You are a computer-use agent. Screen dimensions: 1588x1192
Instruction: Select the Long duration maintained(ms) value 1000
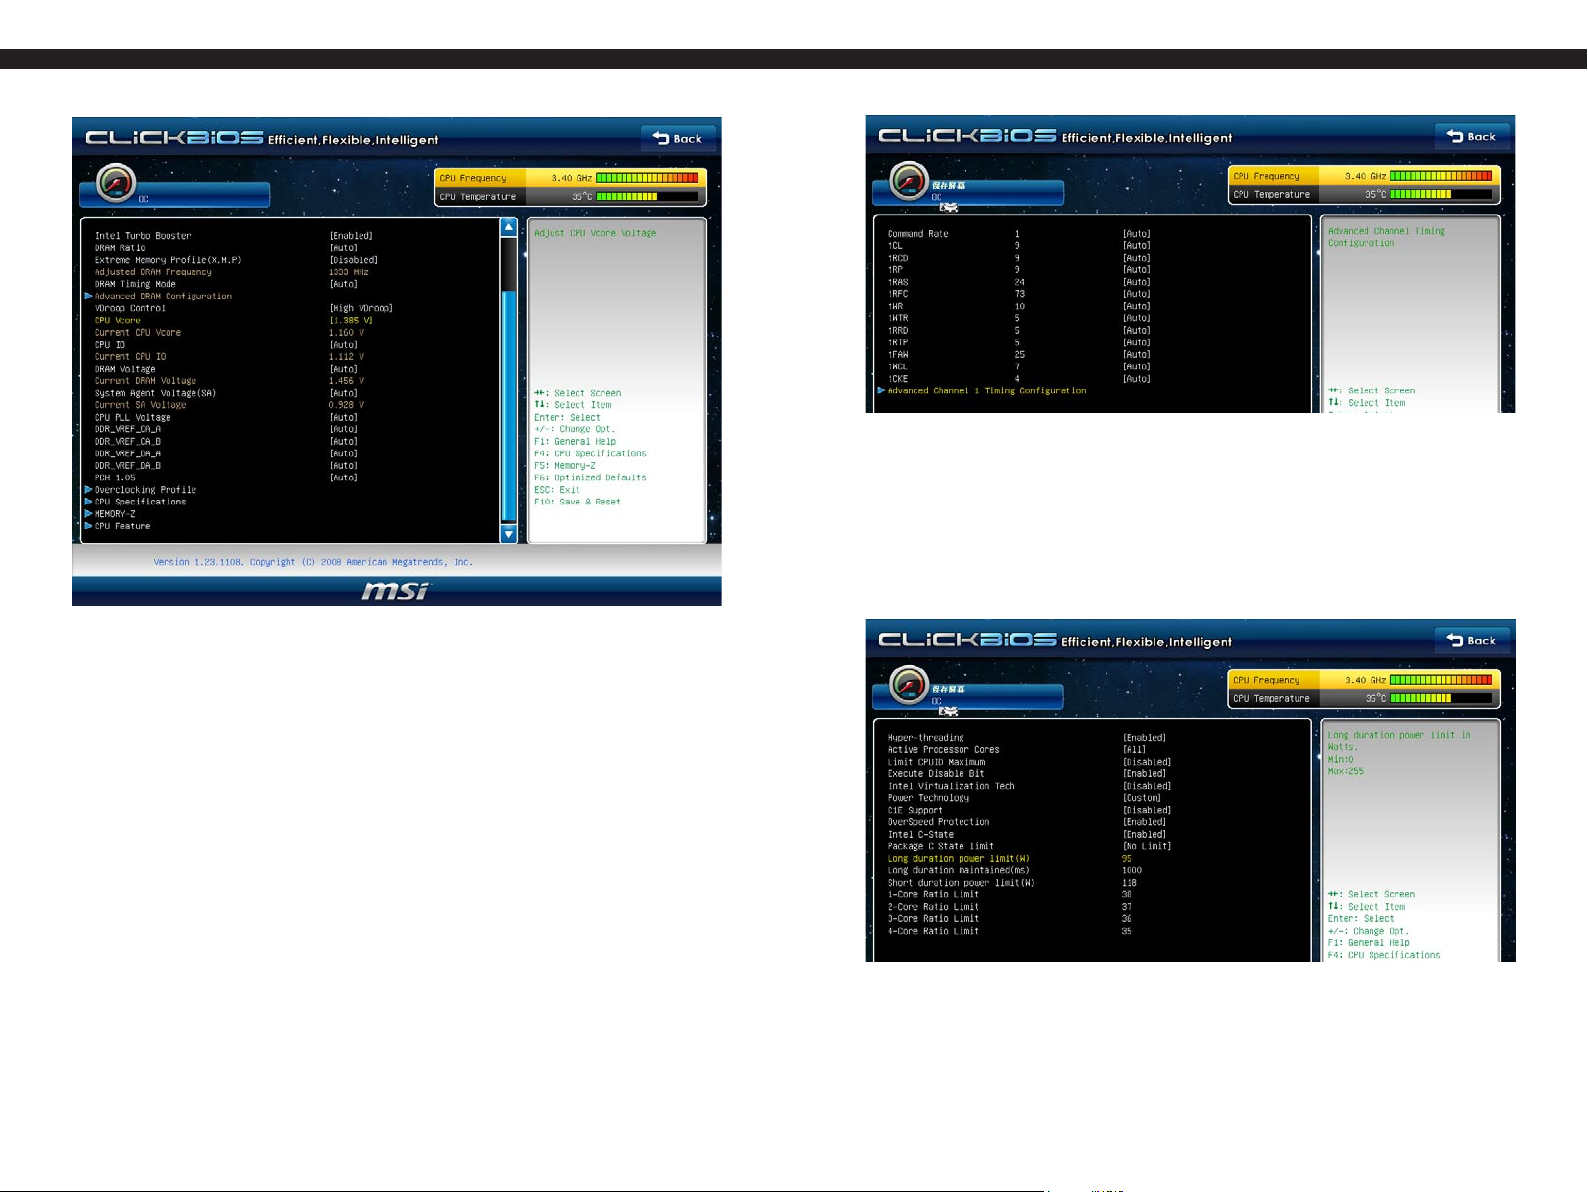[1132, 871]
